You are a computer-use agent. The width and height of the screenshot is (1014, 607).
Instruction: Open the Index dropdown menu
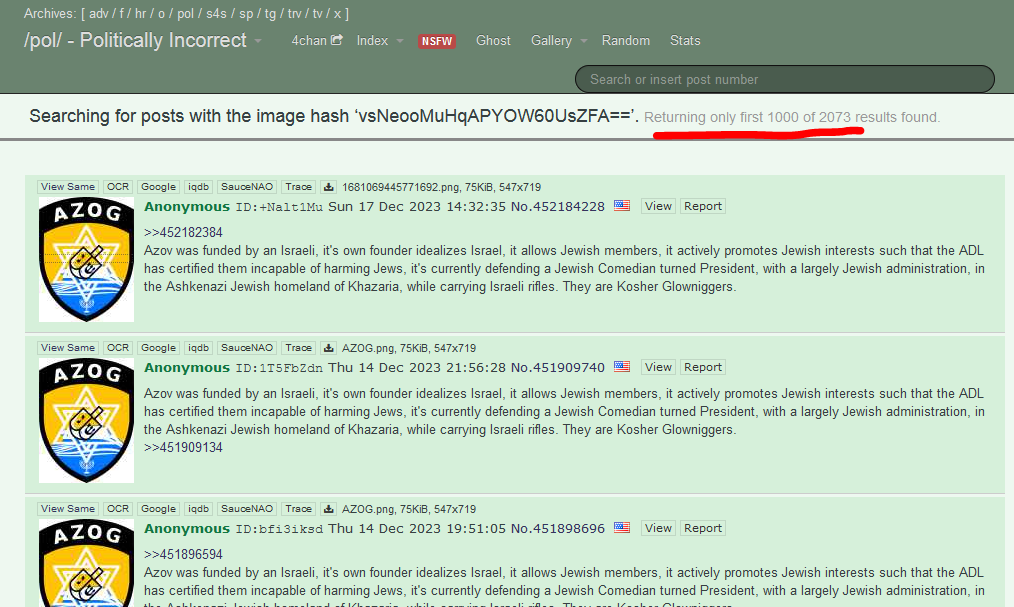(x=380, y=40)
